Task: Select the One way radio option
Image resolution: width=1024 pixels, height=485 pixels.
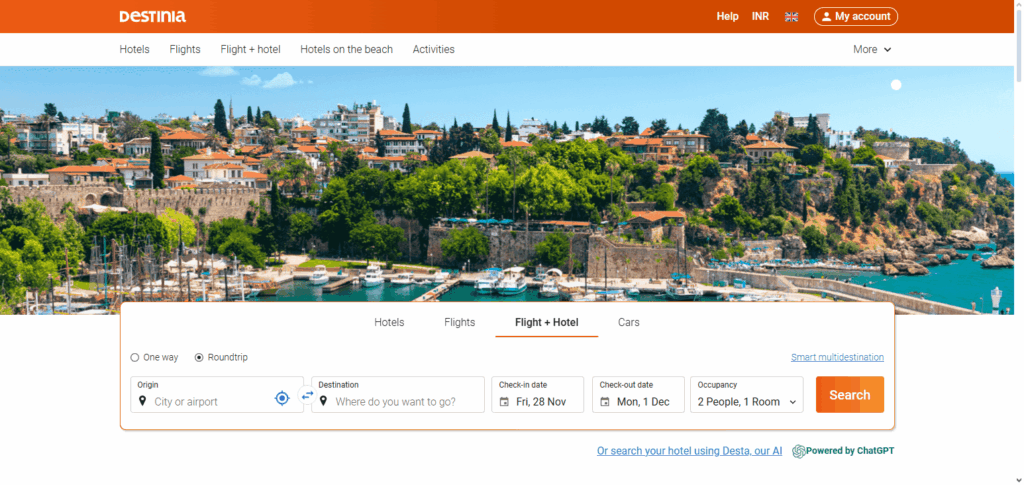Action: point(135,357)
